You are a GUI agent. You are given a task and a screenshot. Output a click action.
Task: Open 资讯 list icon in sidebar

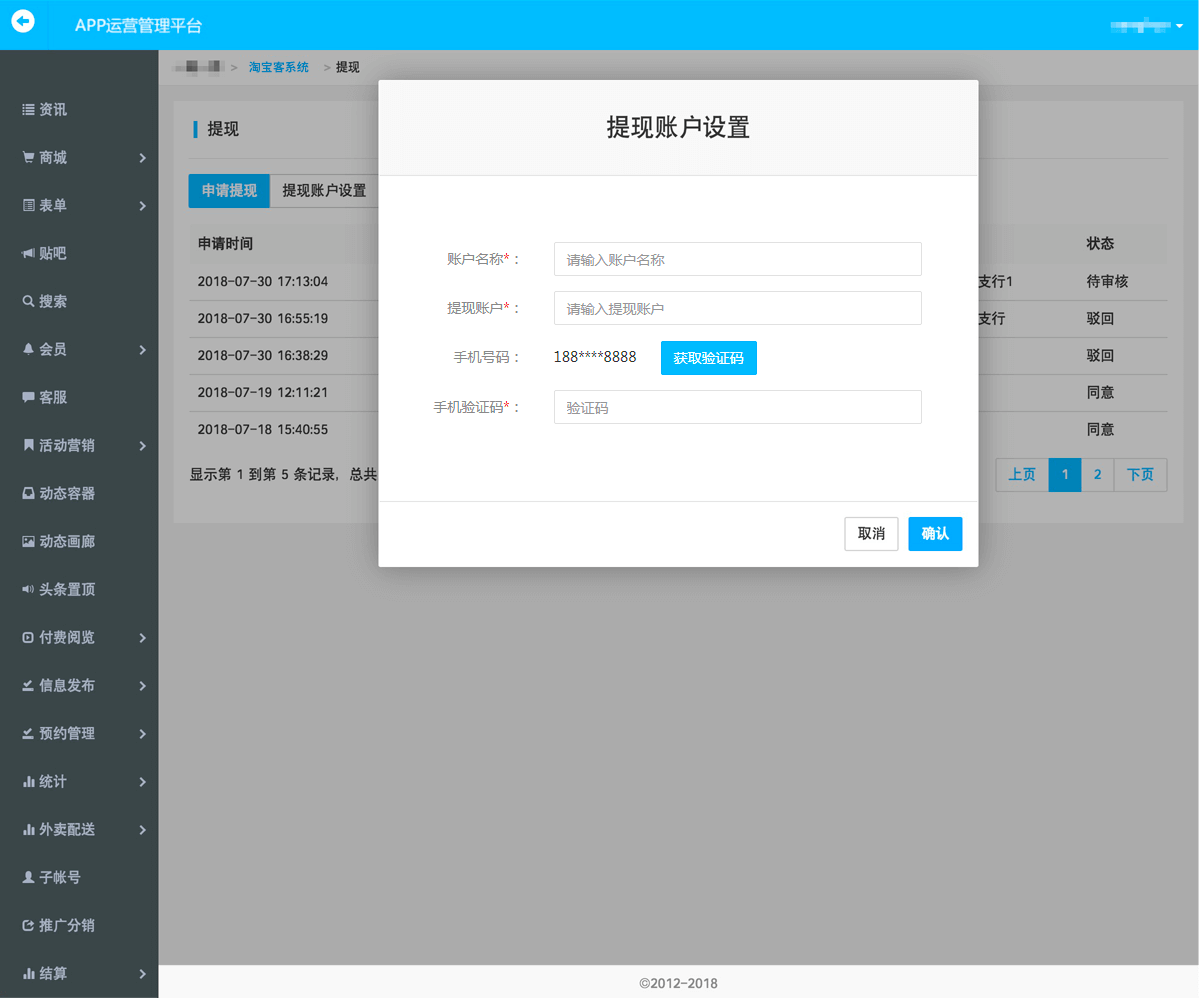28,110
